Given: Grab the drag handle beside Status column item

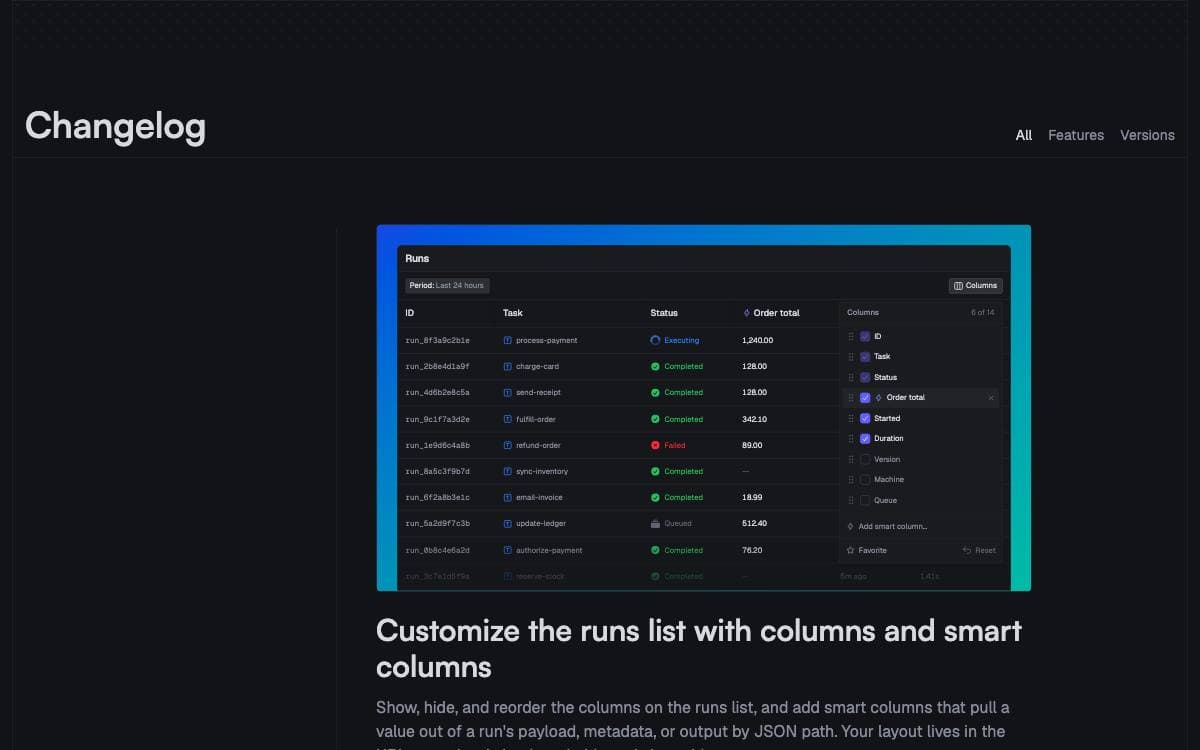Looking at the screenshot, I should [x=851, y=377].
